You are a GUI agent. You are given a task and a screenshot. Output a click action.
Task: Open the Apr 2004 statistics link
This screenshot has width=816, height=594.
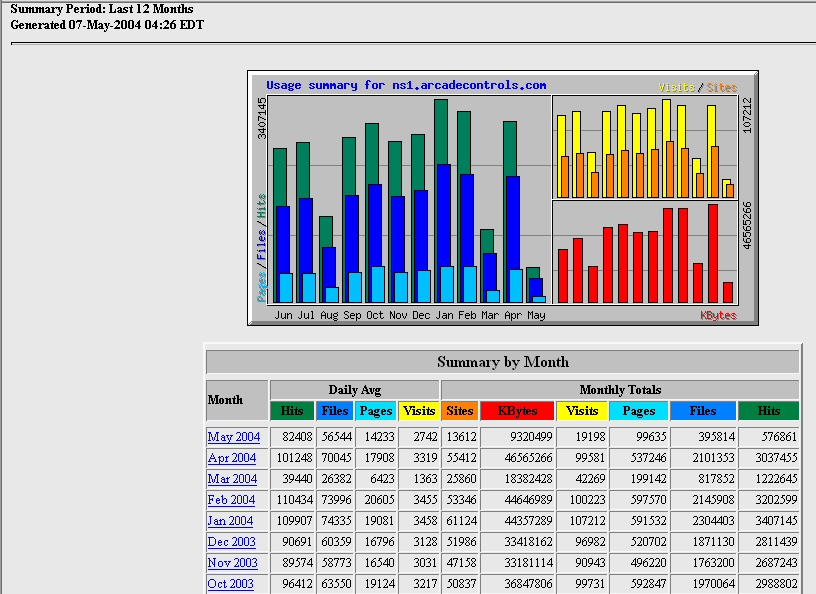[232, 458]
